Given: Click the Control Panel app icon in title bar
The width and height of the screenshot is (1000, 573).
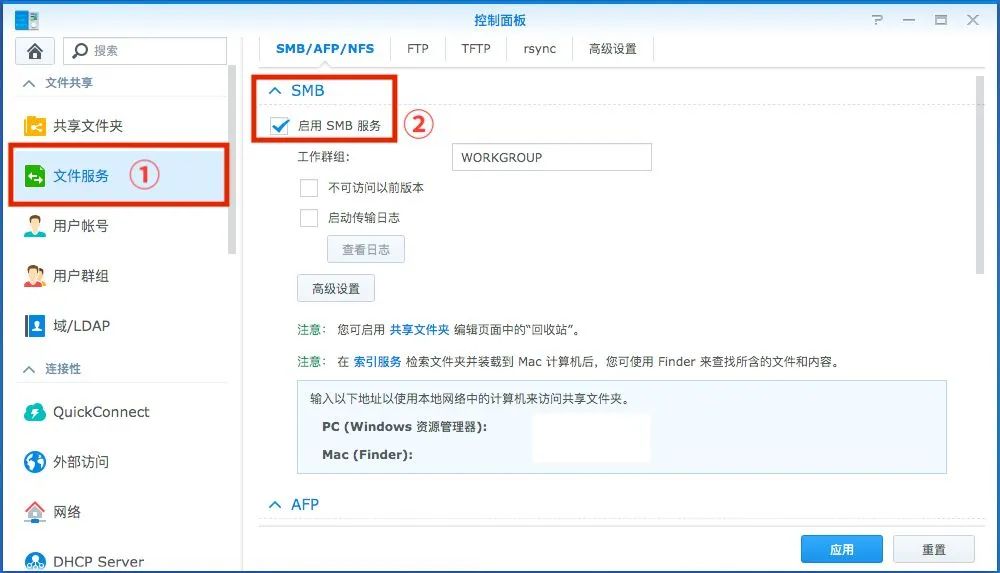Looking at the screenshot, I should pyautogui.click(x=27, y=20).
